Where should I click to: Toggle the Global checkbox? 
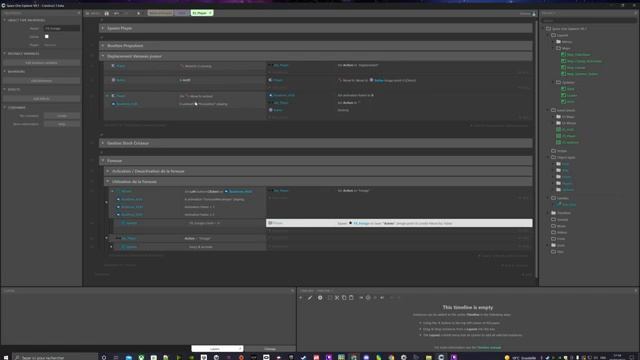click(x=47, y=37)
